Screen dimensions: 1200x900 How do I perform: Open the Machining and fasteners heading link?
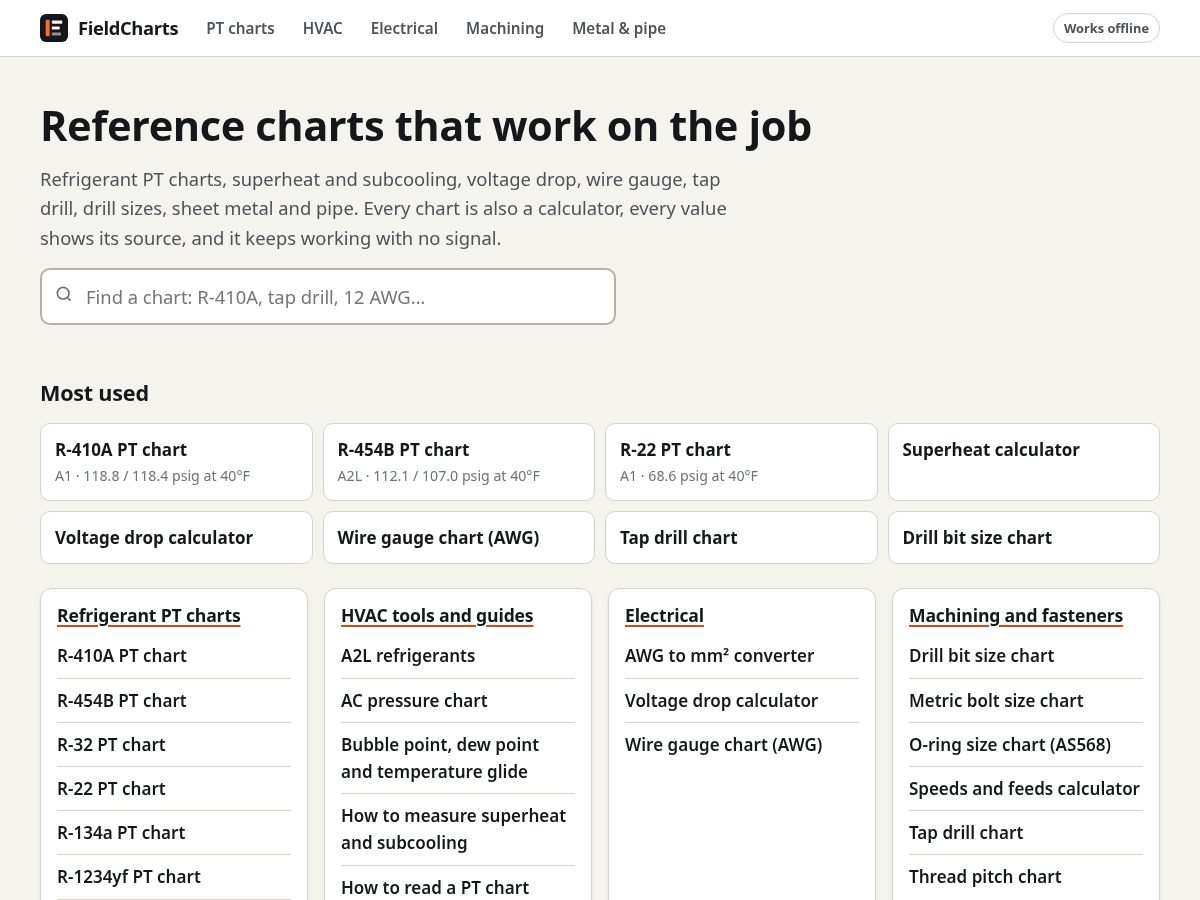click(x=1016, y=616)
